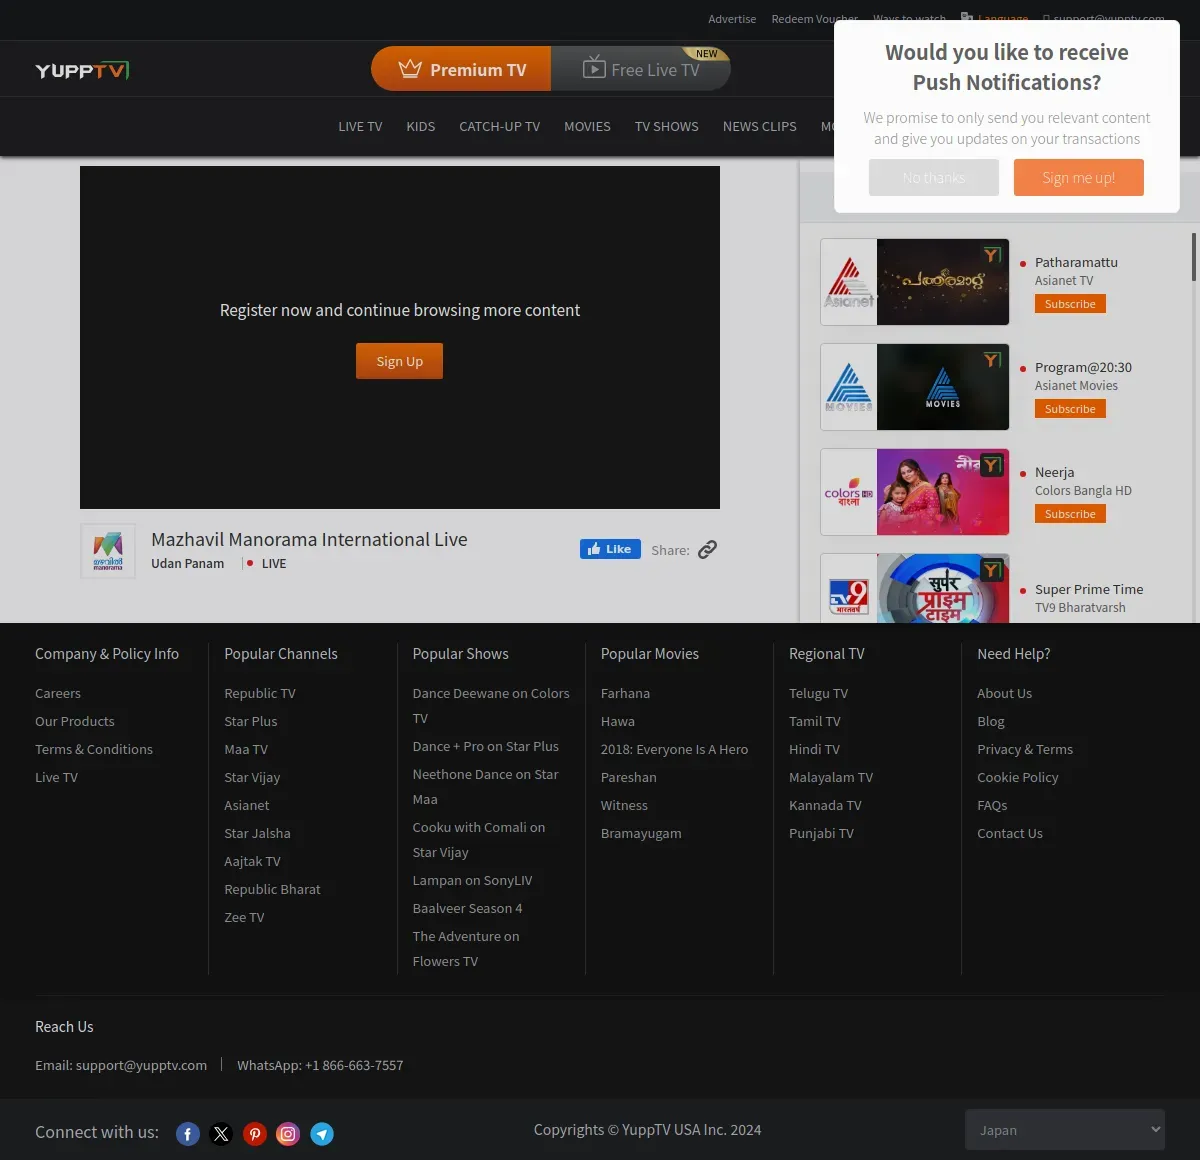Click WhatsApp number +1 866-663-7557

[x=354, y=1065]
